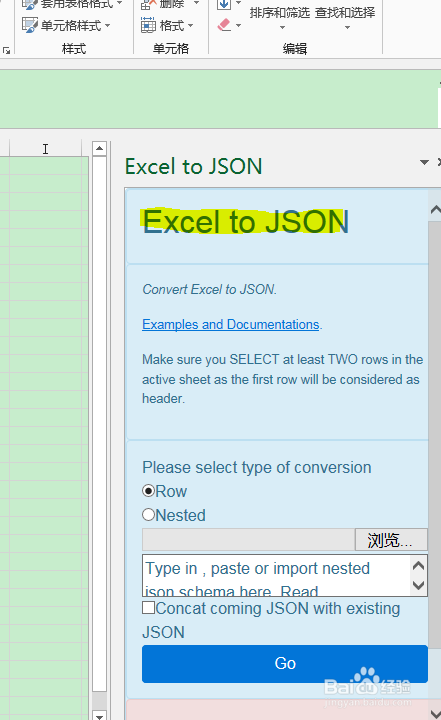Open Find and Select (查找和选择) menu
Screen dimensions: 441x720
pyautogui.click(x=345, y=17)
